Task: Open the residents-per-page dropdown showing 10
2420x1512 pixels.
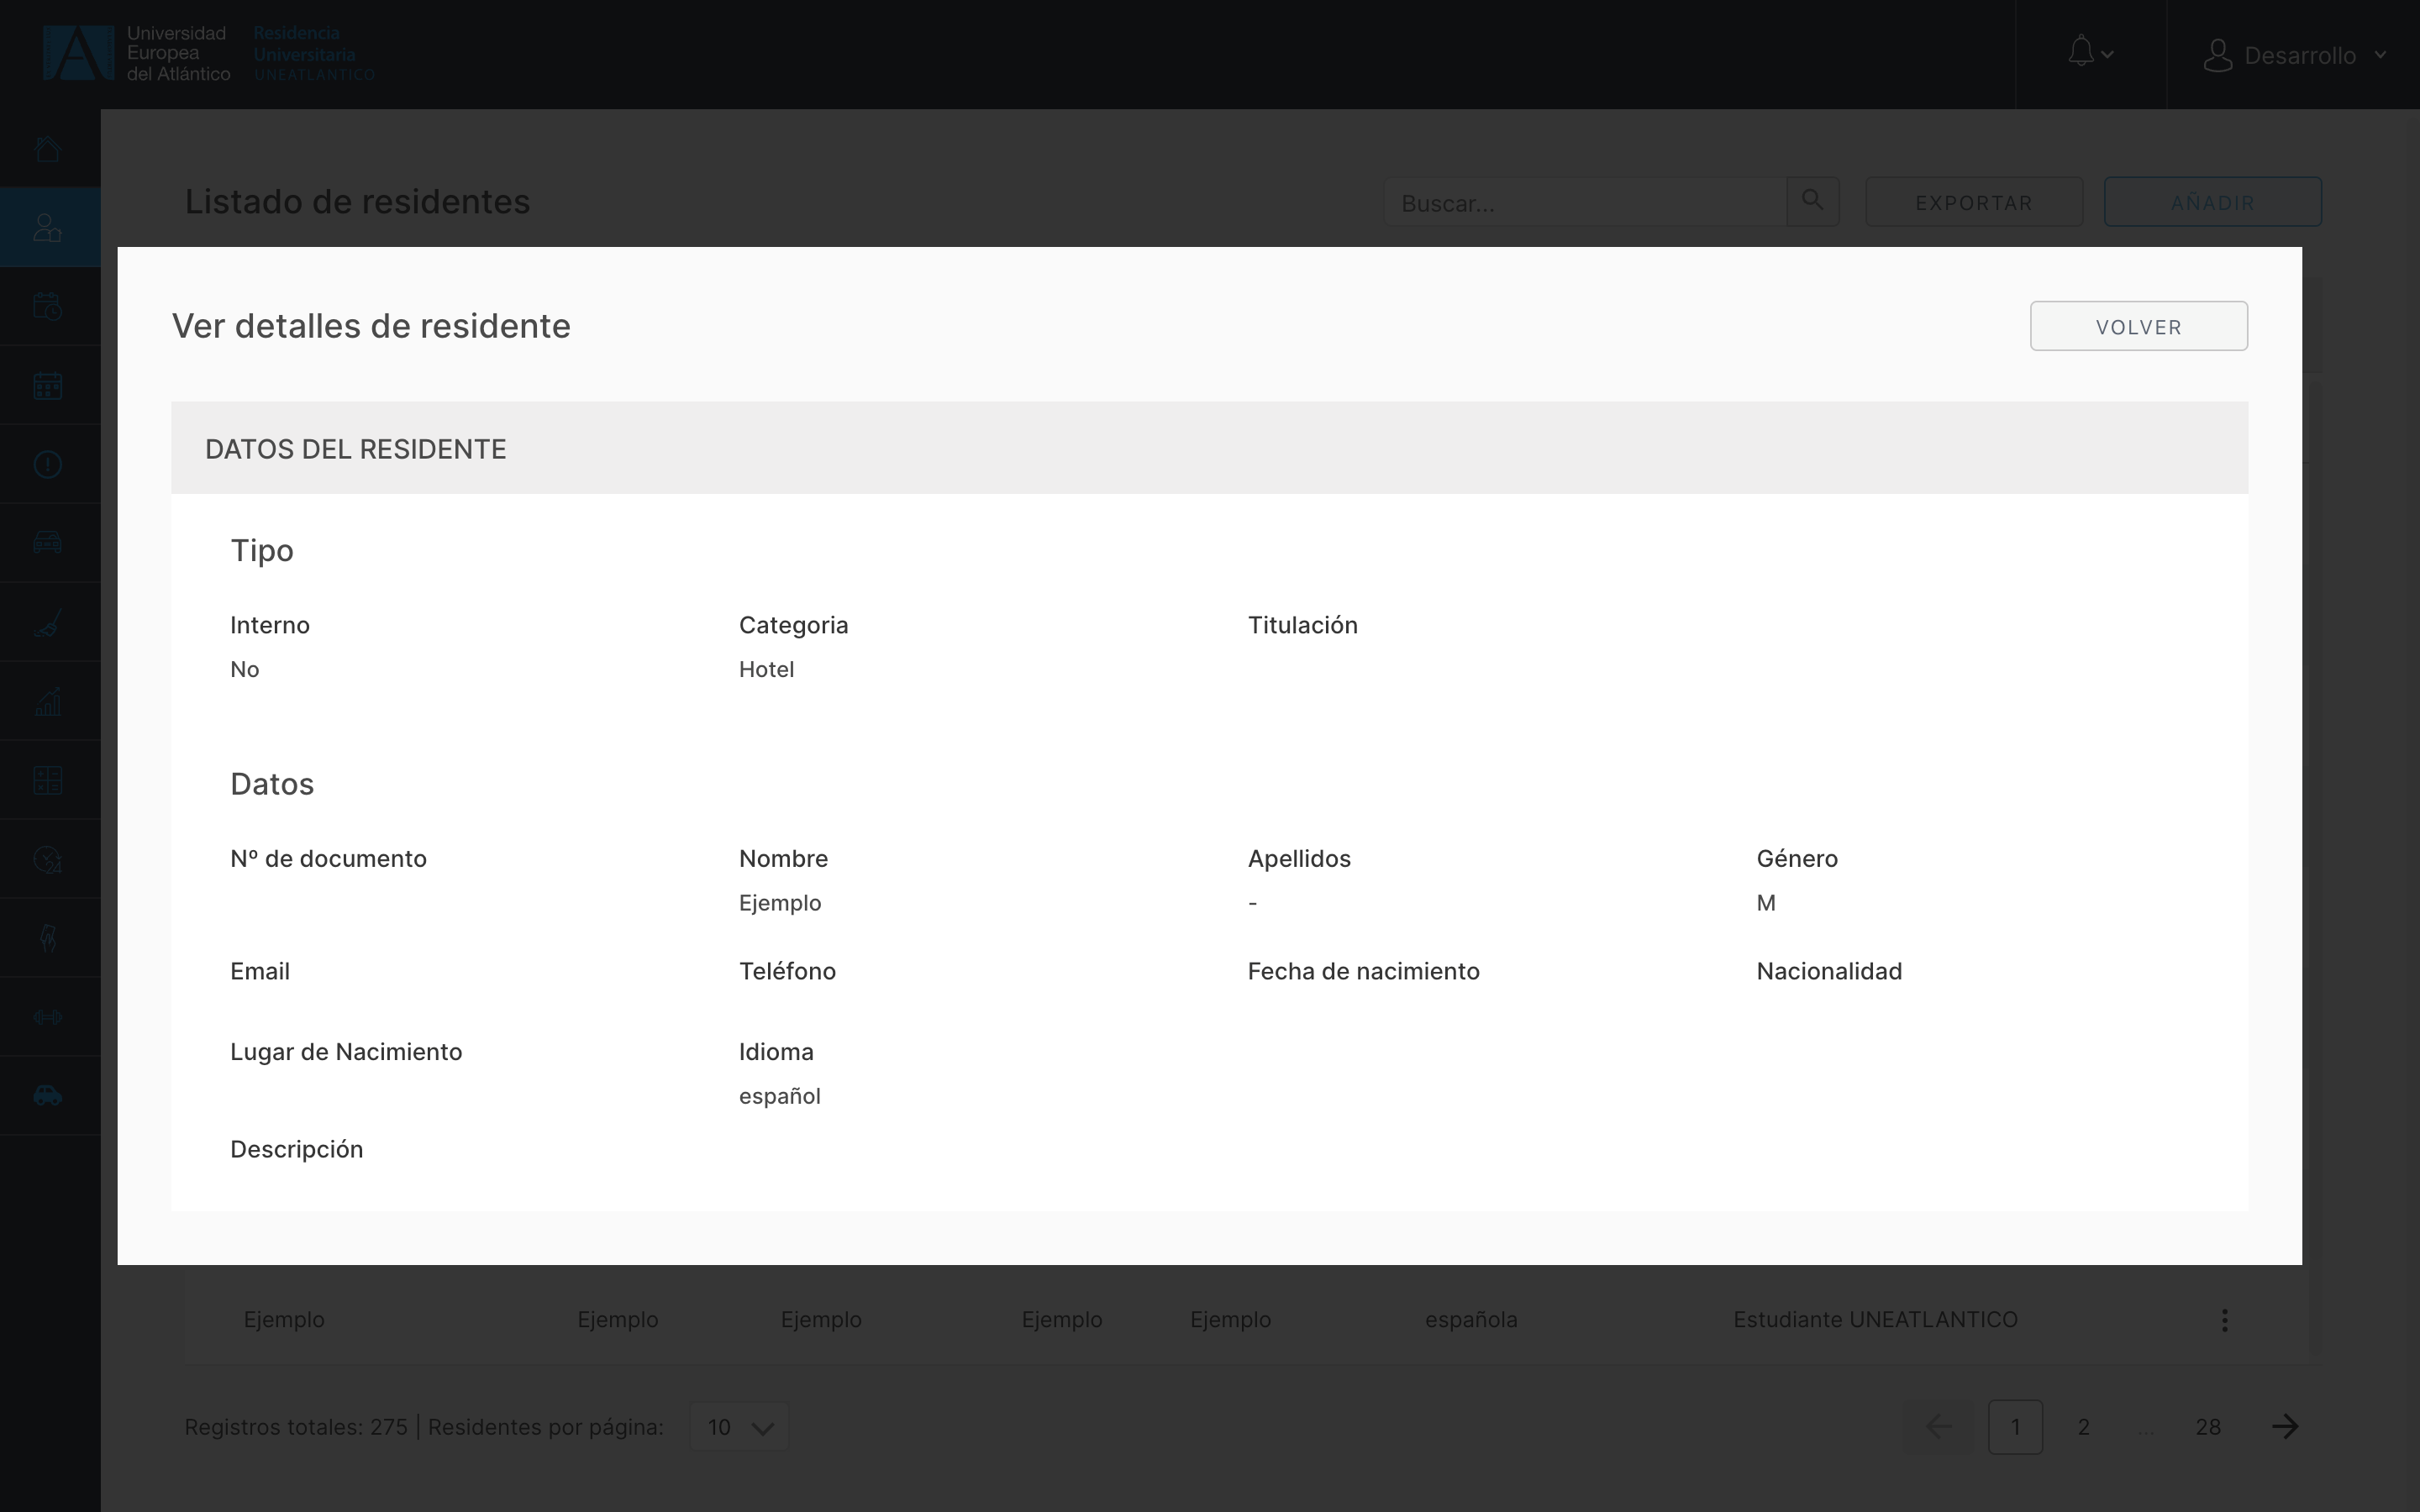Action: click(739, 1427)
